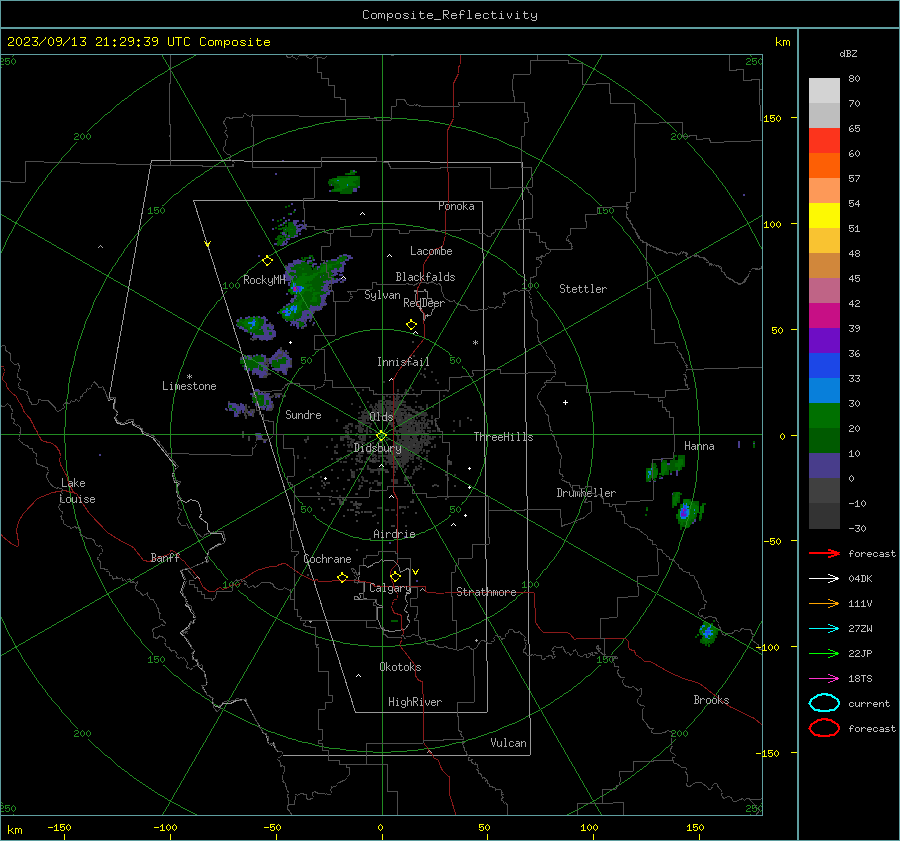Click the RockyMH label
The height and width of the screenshot is (841, 900).
coord(264,280)
